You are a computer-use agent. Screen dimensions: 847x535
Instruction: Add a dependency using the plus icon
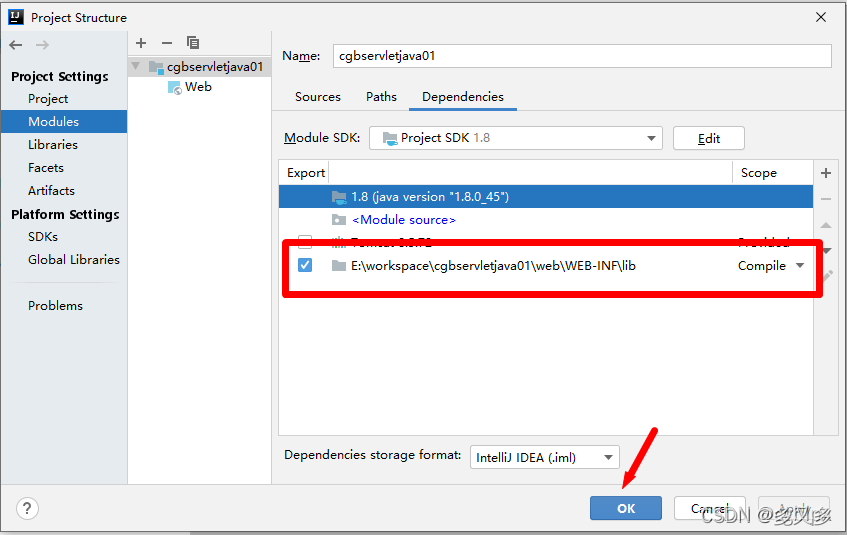click(826, 173)
